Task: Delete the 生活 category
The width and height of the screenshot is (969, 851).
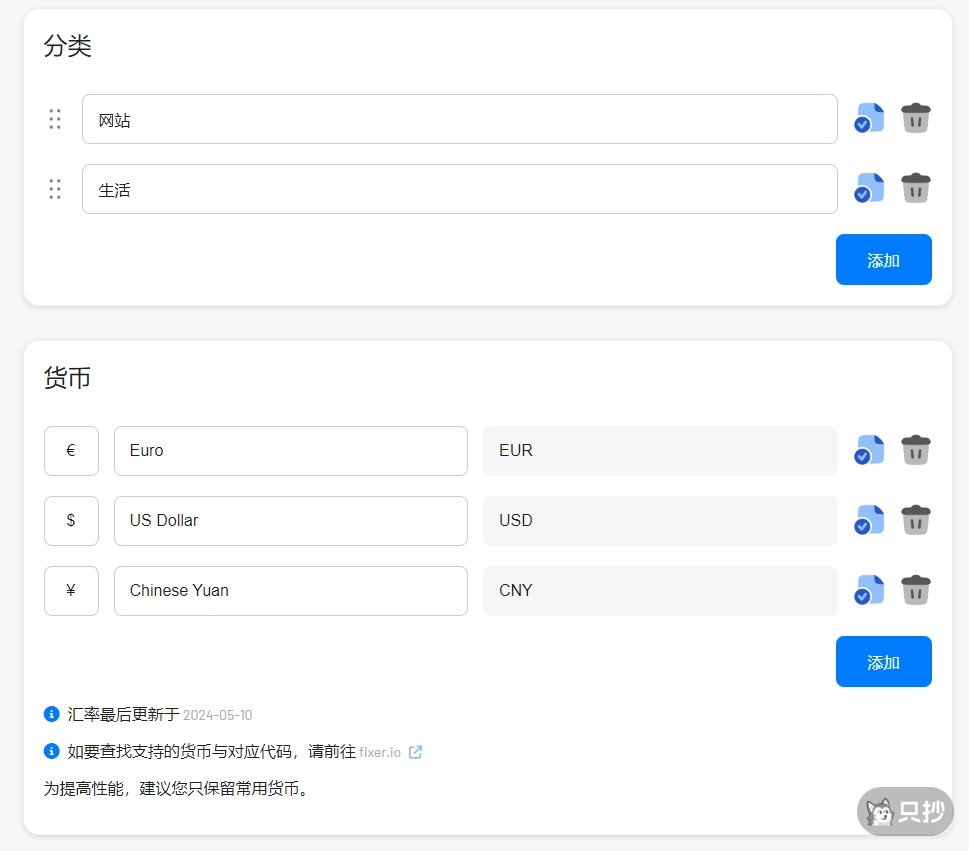Action: click(915, 188)
